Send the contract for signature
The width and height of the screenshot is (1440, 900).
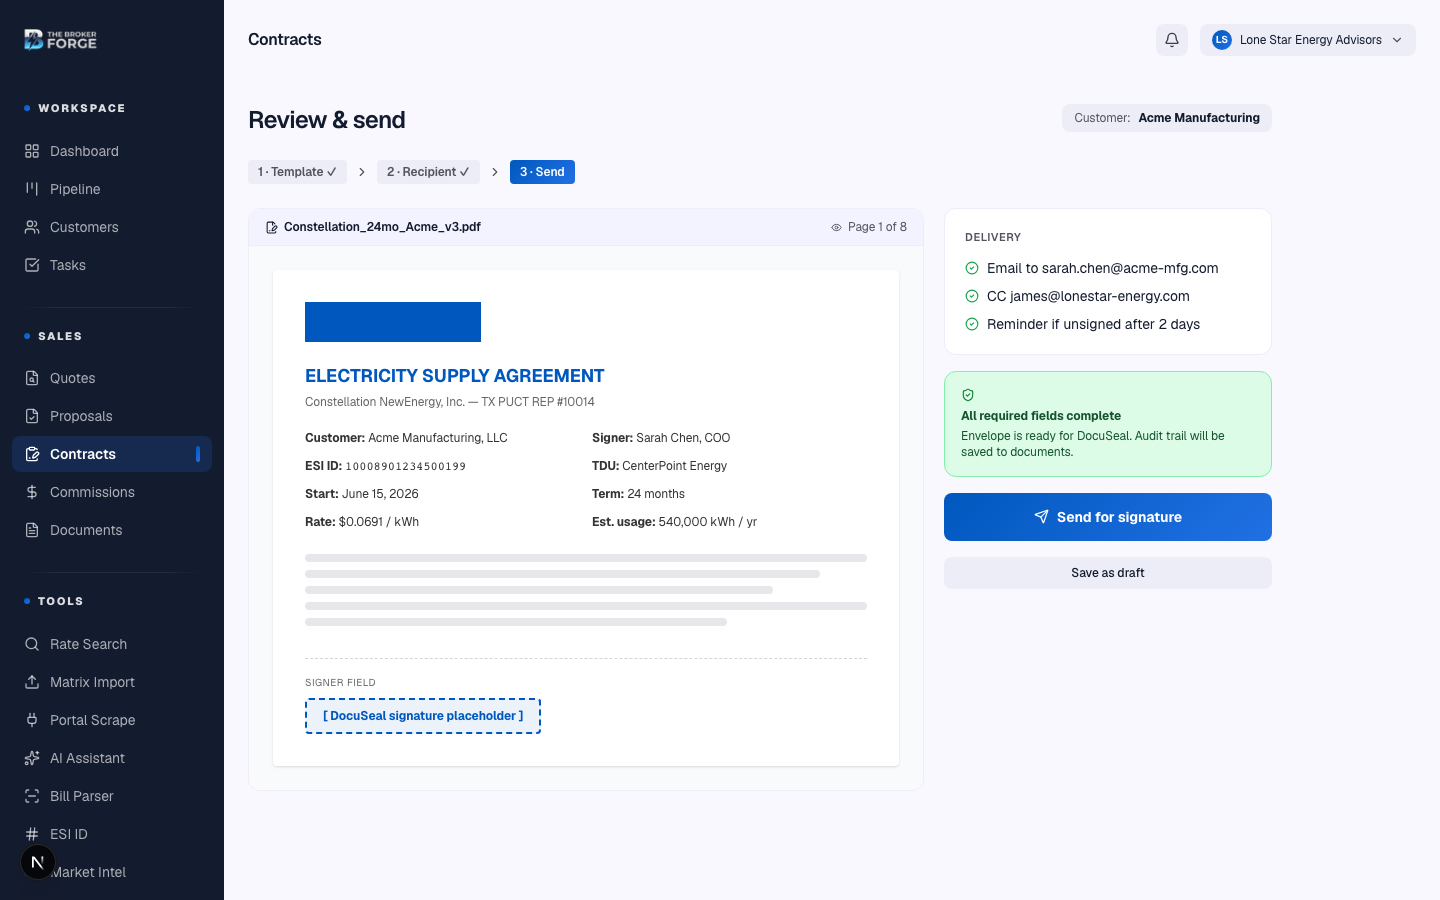click(1108, 517)
